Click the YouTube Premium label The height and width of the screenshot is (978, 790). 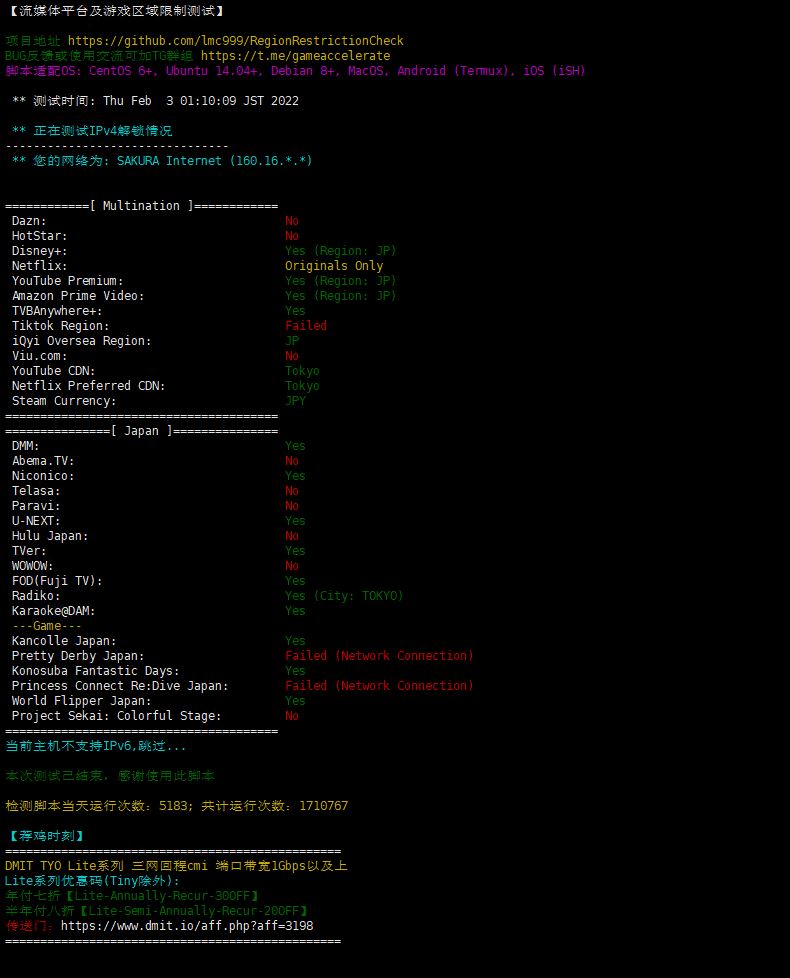coord(67,281)
